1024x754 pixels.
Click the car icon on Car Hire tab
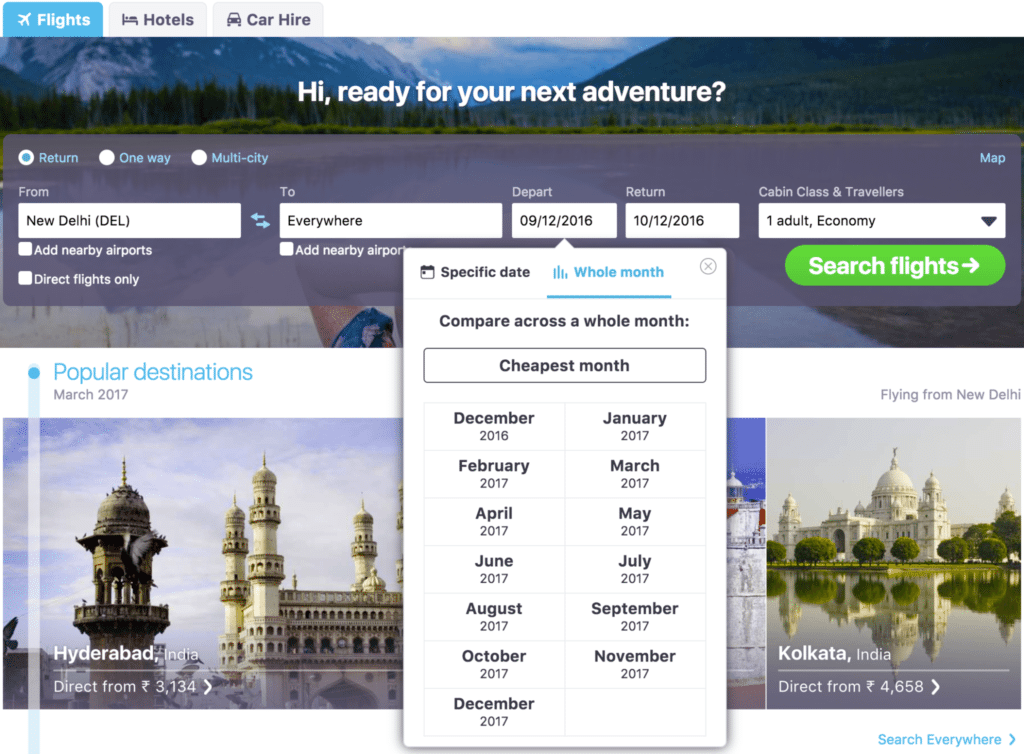(232, 18)
